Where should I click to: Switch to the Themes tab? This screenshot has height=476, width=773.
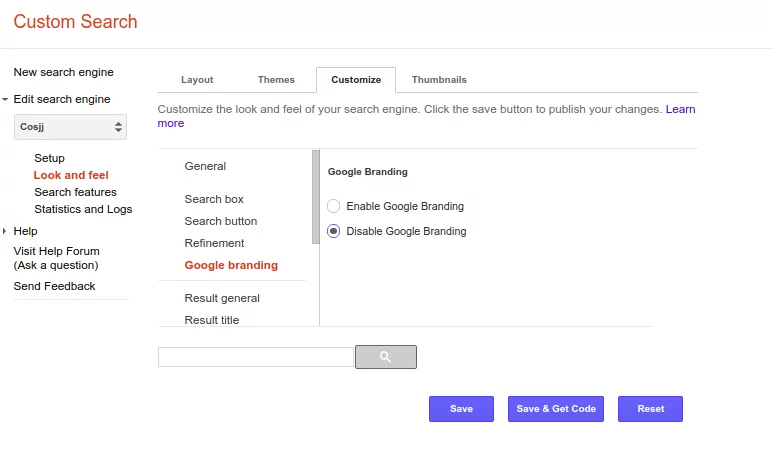tap(276, 80)
